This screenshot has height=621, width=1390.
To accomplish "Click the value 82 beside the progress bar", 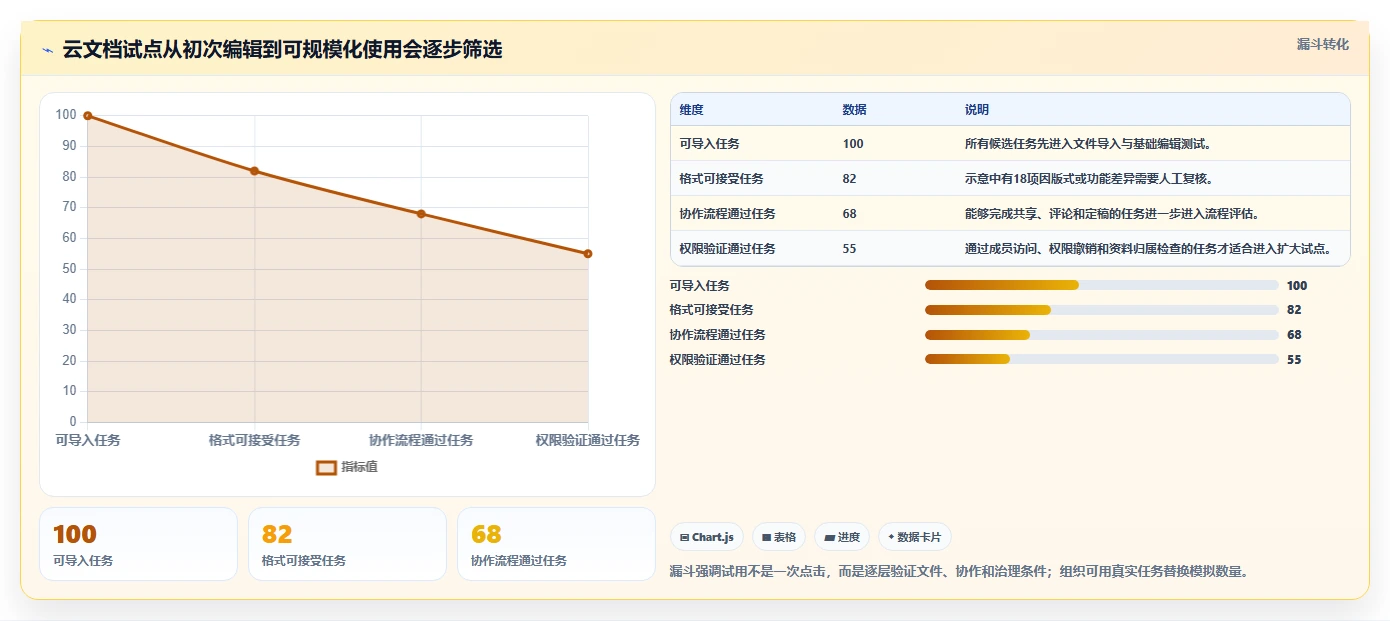I will click(x=1294, y=310).
